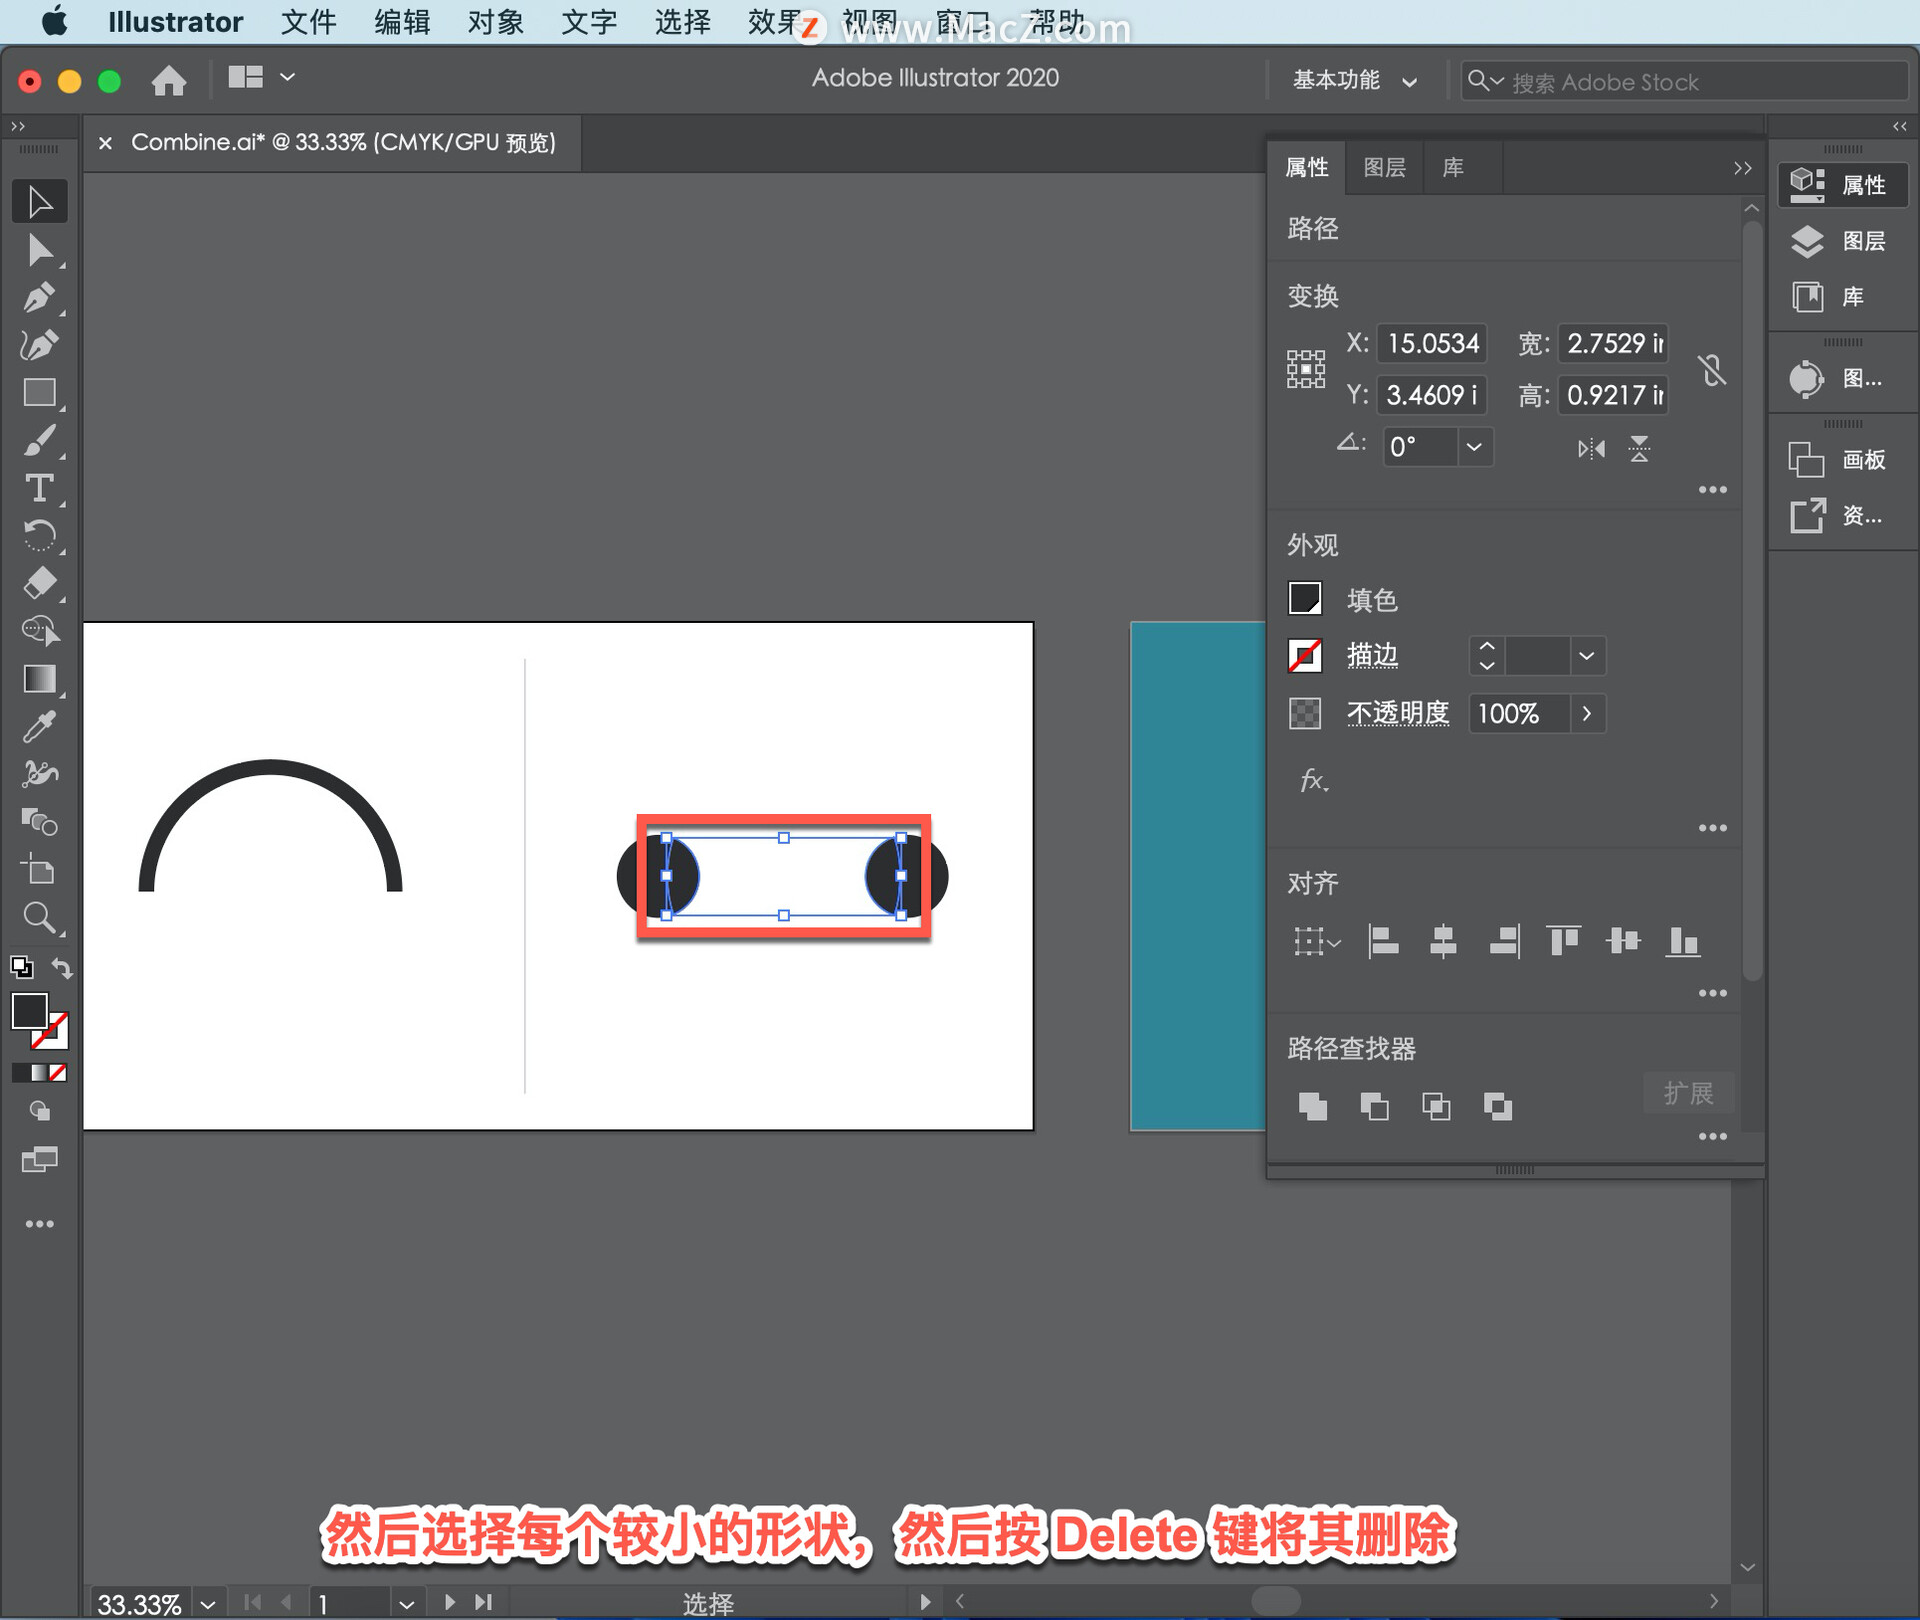Click the Unite pathfinder icon

(x=1312, y=1106)
